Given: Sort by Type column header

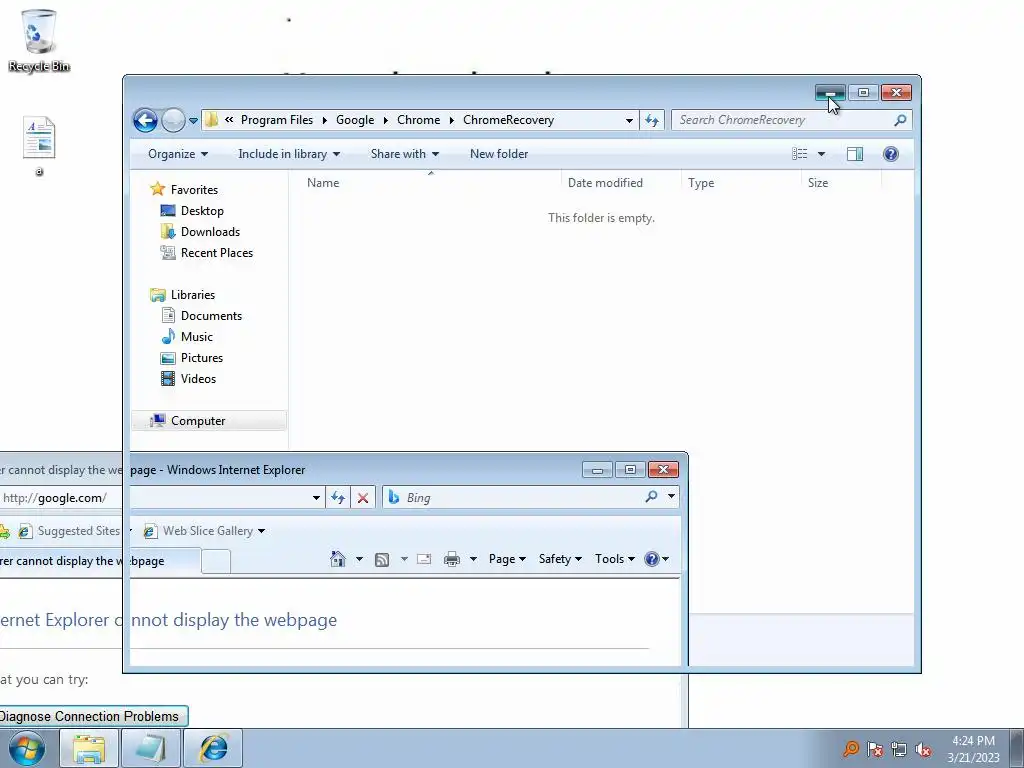Looking at the screenshot, I should click(x=741, y=183).
